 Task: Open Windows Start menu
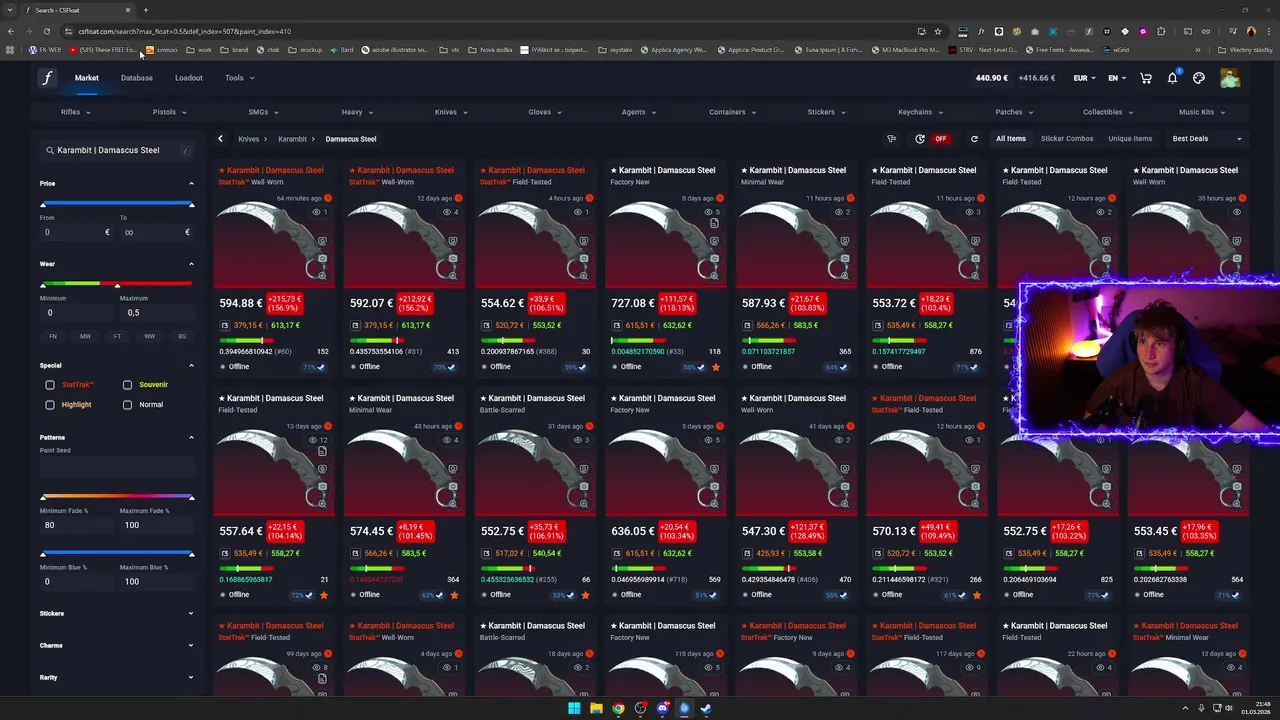(574, 709)
